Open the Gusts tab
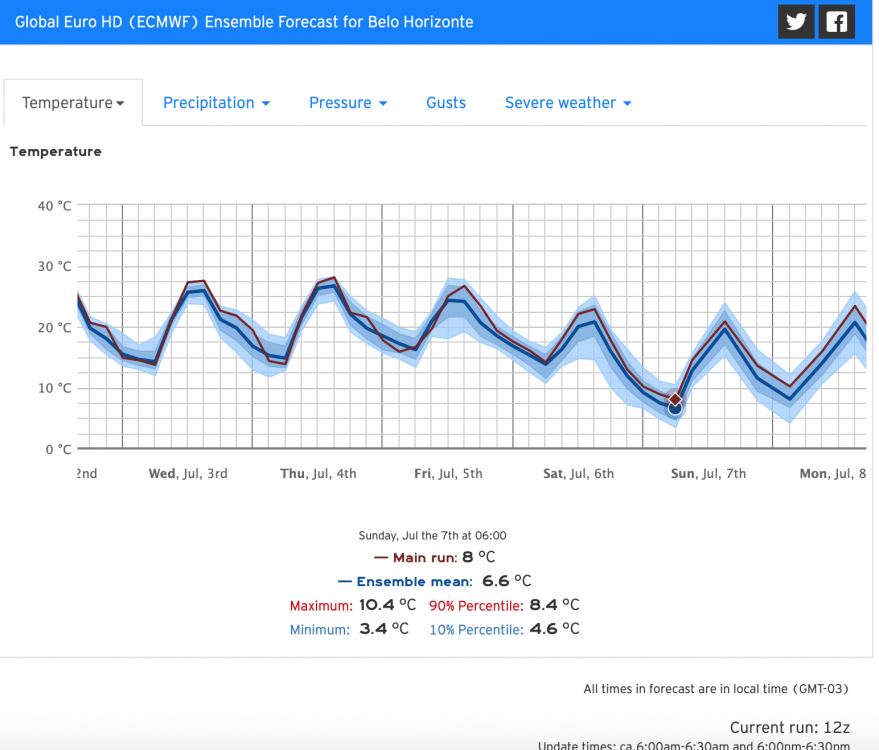Screen dimensions: 879x750 click(446, 103)
